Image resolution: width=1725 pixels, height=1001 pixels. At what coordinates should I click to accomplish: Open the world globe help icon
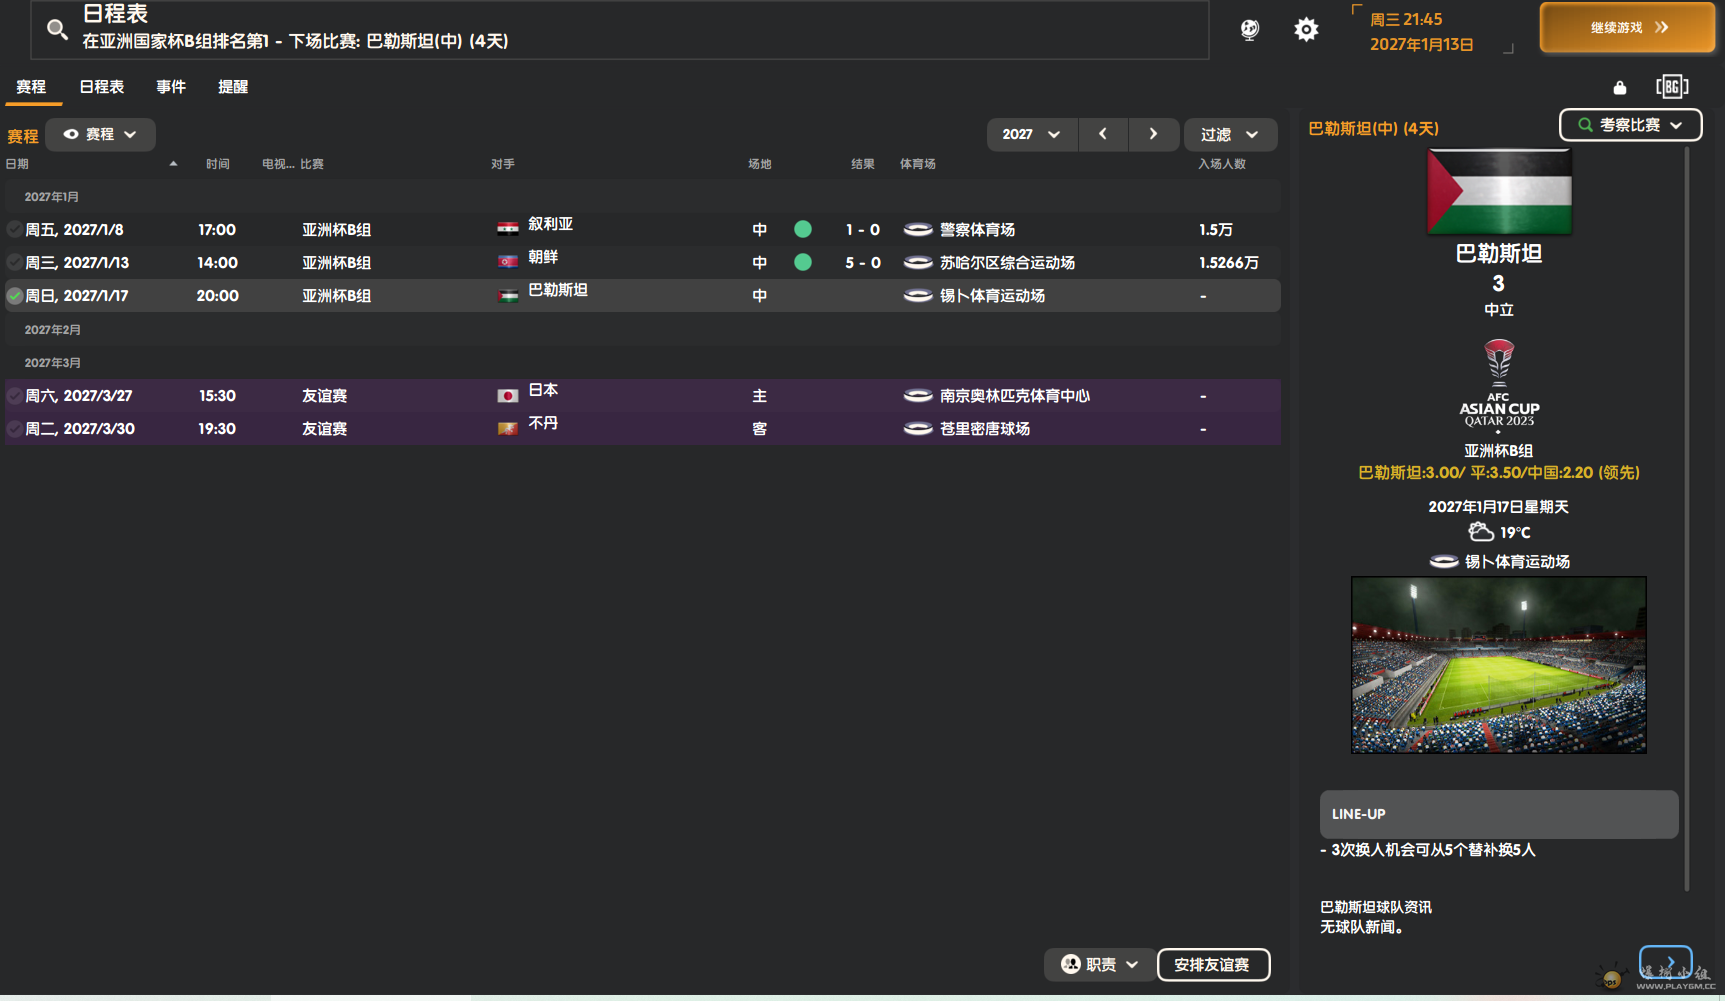point(1250,30)
